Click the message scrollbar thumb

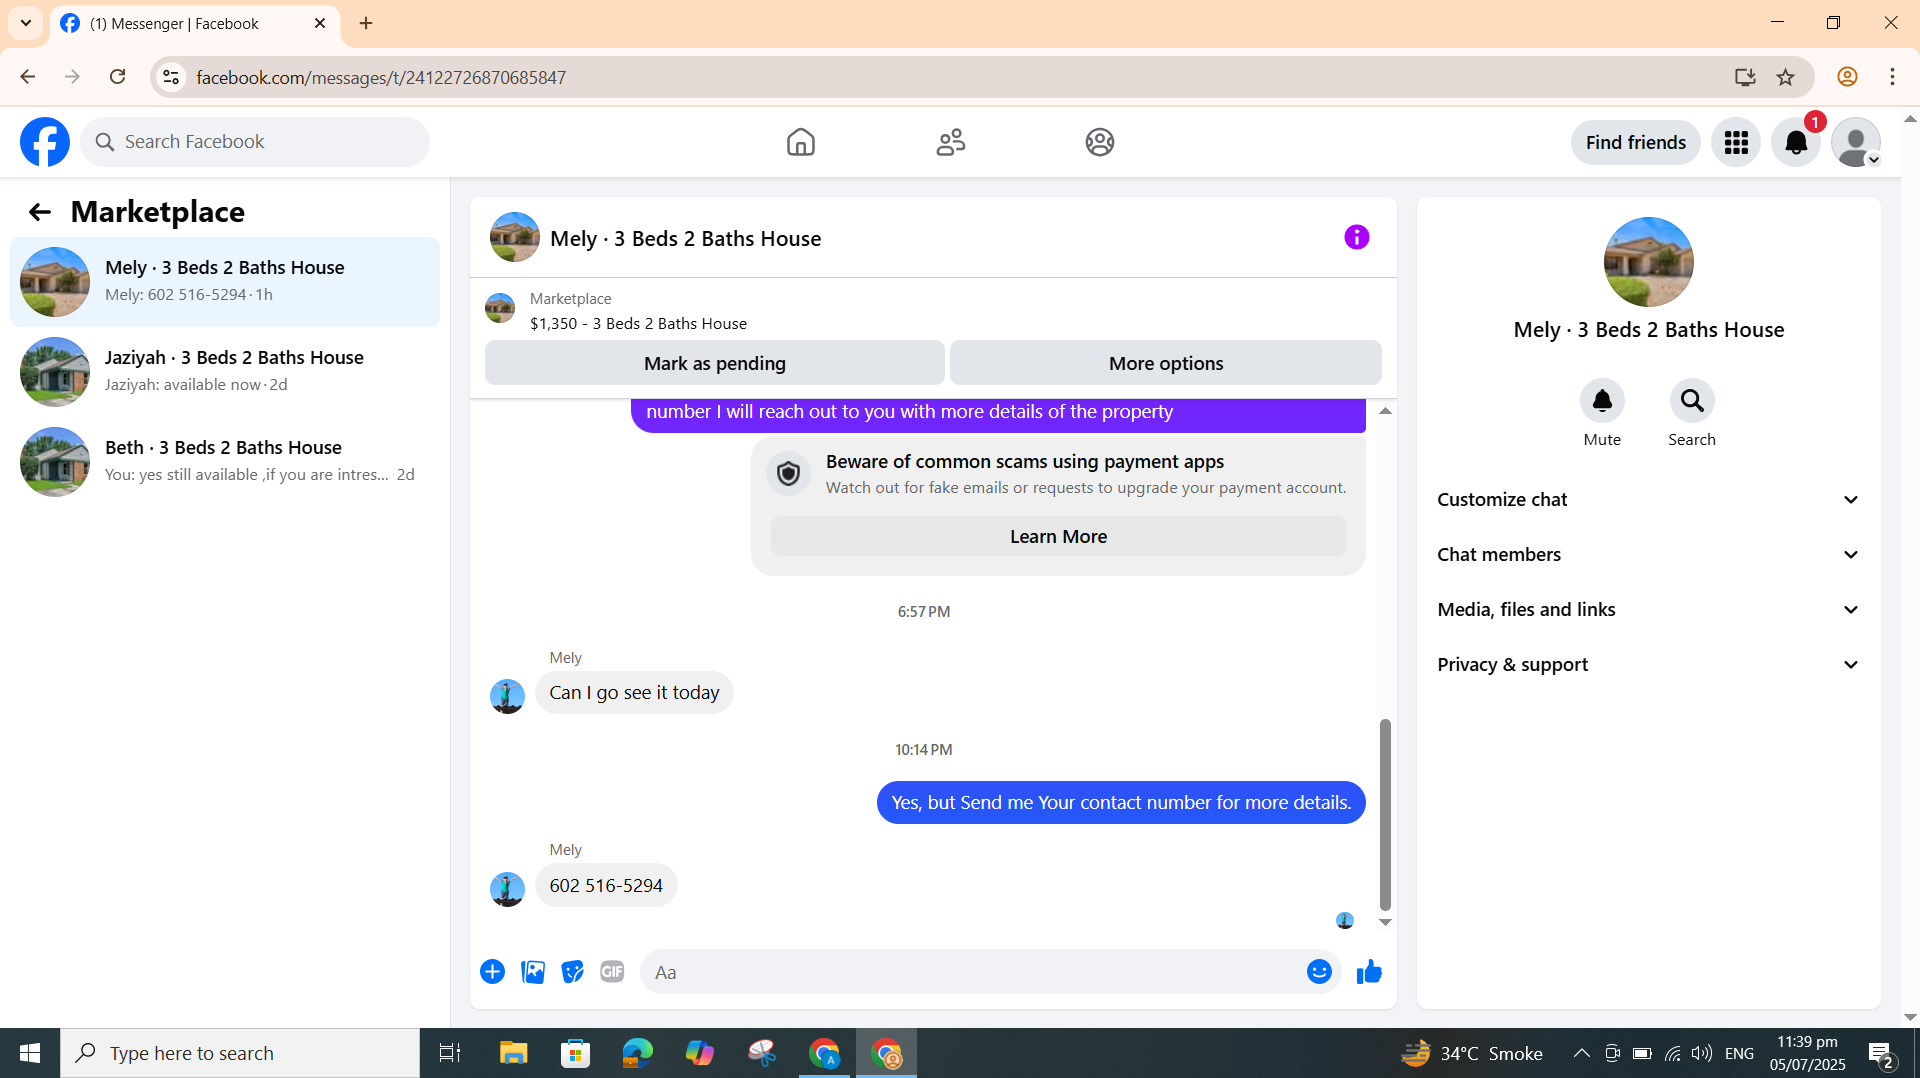[1385, 814]
